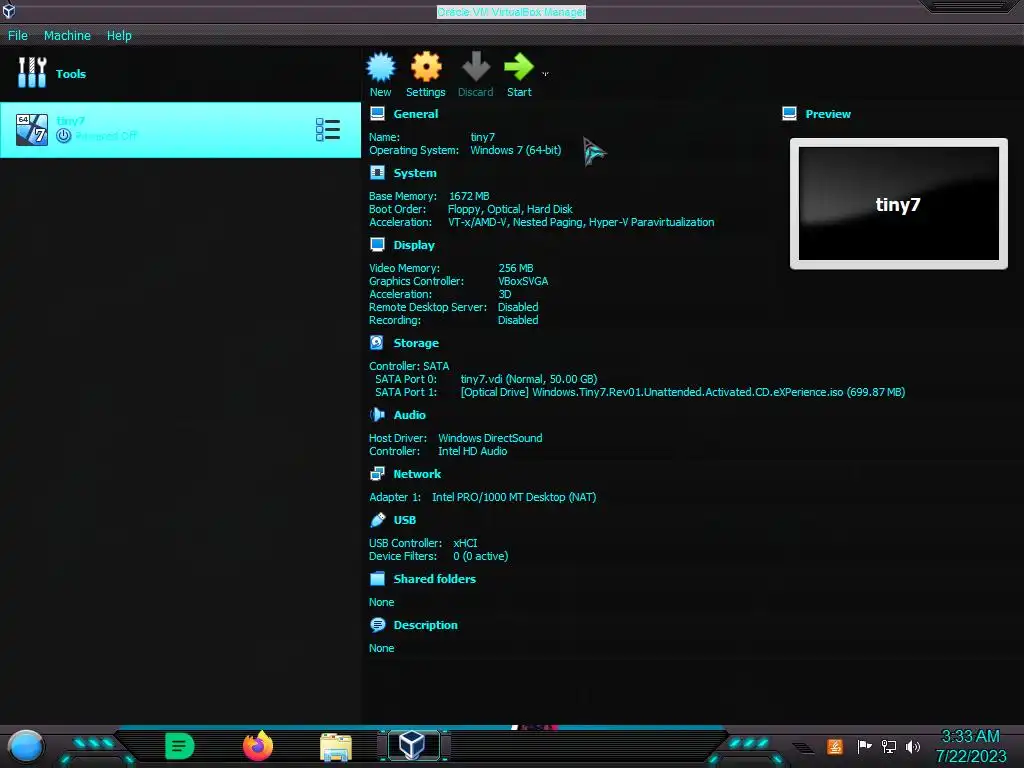Click the General section monitor icon
The height and width of the screenshot is (768, 1024).
tap(377, 114)
